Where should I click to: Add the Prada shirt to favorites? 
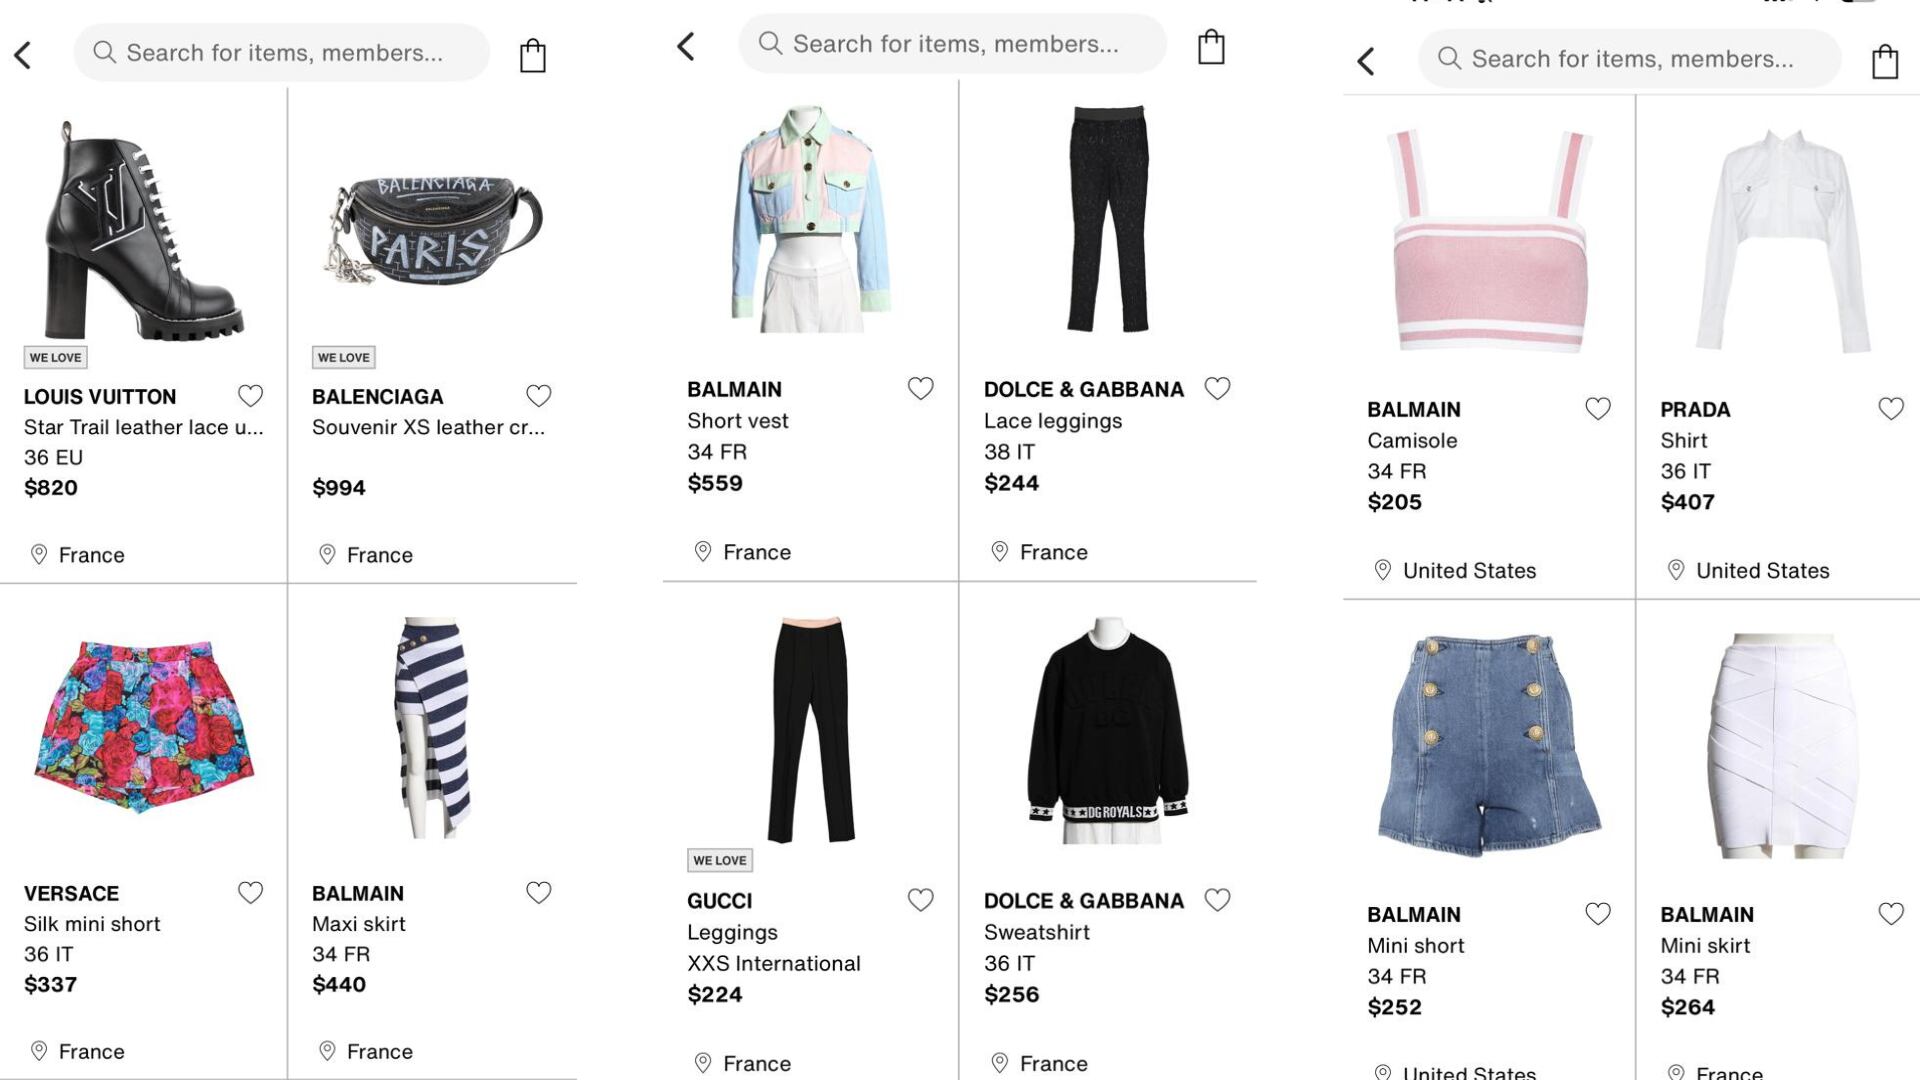click(x=1891, y=407)
